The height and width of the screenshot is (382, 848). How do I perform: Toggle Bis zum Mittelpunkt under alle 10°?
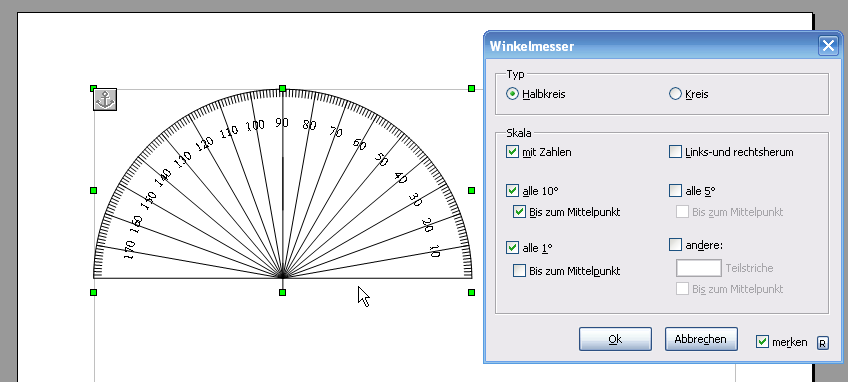coord(519,212)
